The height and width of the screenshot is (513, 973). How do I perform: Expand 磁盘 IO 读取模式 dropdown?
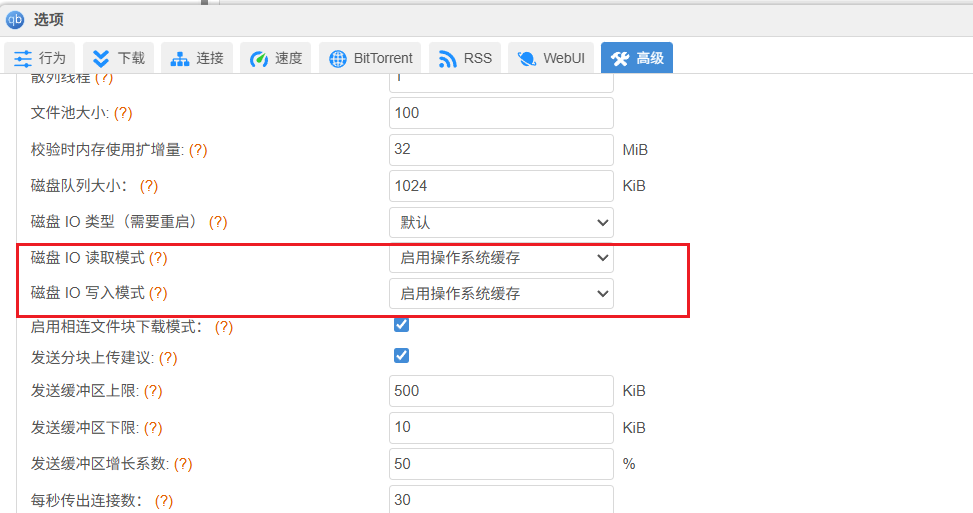point(501,258)
